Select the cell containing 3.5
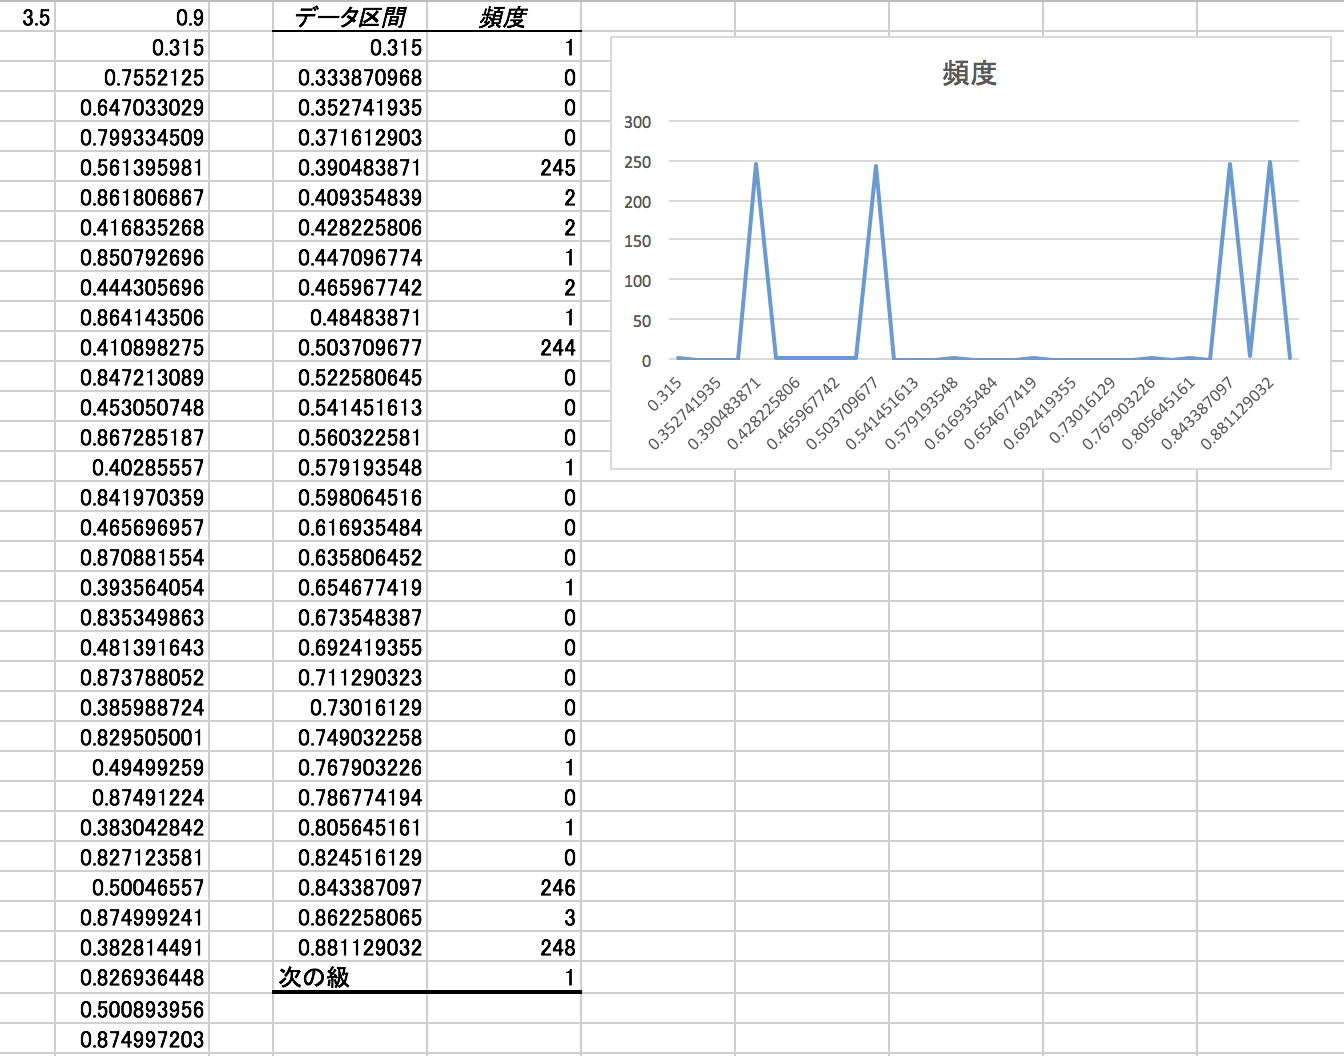Screen dimensions: 1344x1056 click(x=28, y=17)
